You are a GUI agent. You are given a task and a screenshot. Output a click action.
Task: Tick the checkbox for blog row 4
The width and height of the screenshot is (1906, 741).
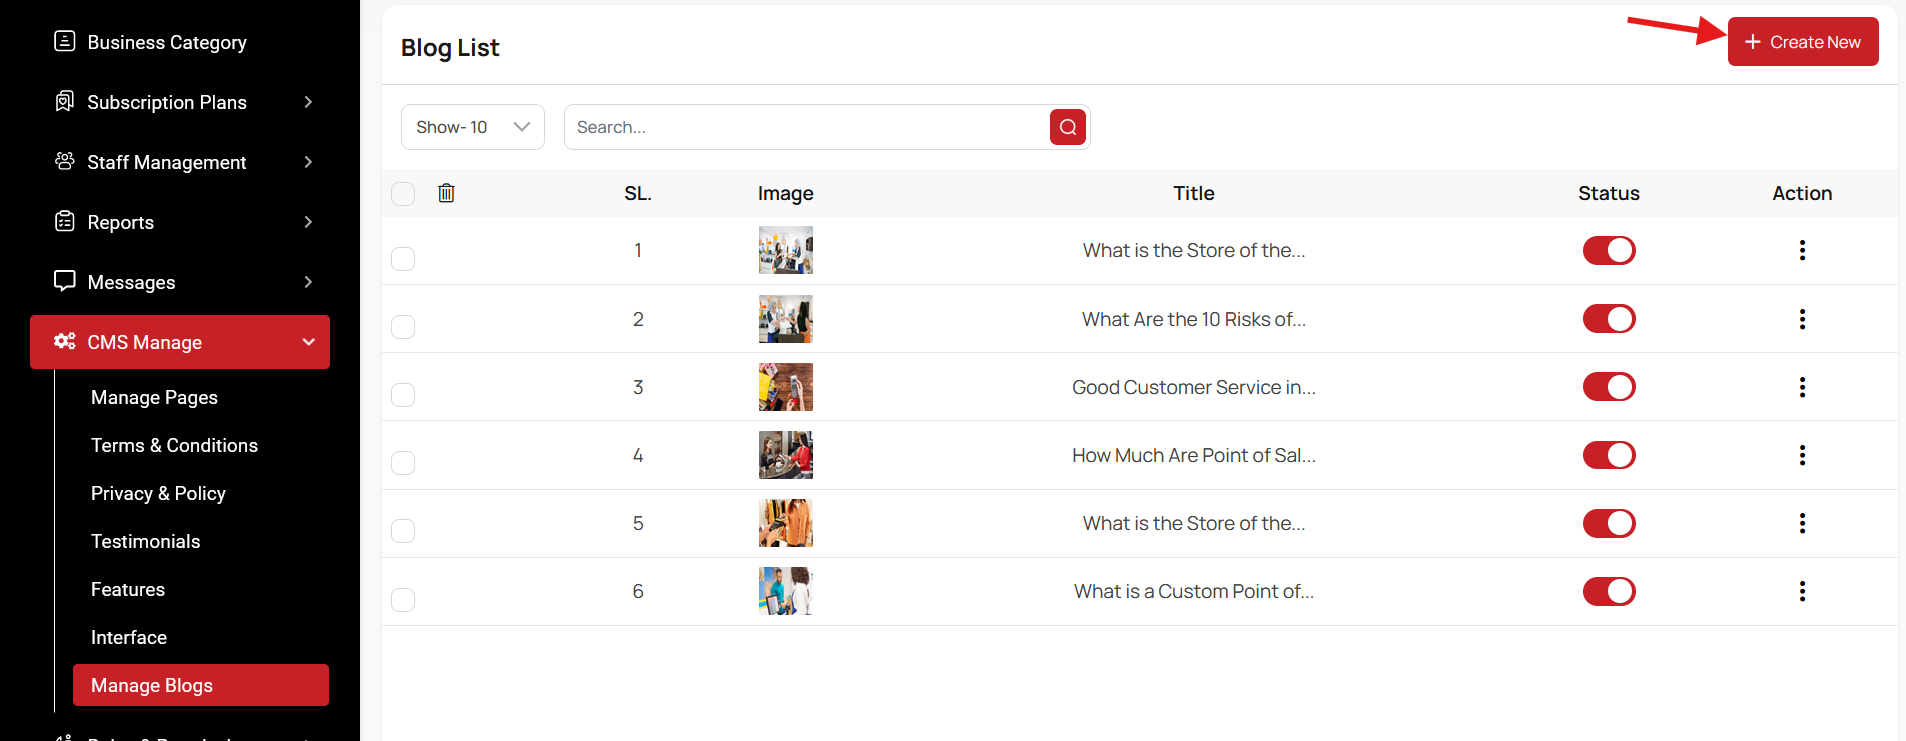[403, 463]
